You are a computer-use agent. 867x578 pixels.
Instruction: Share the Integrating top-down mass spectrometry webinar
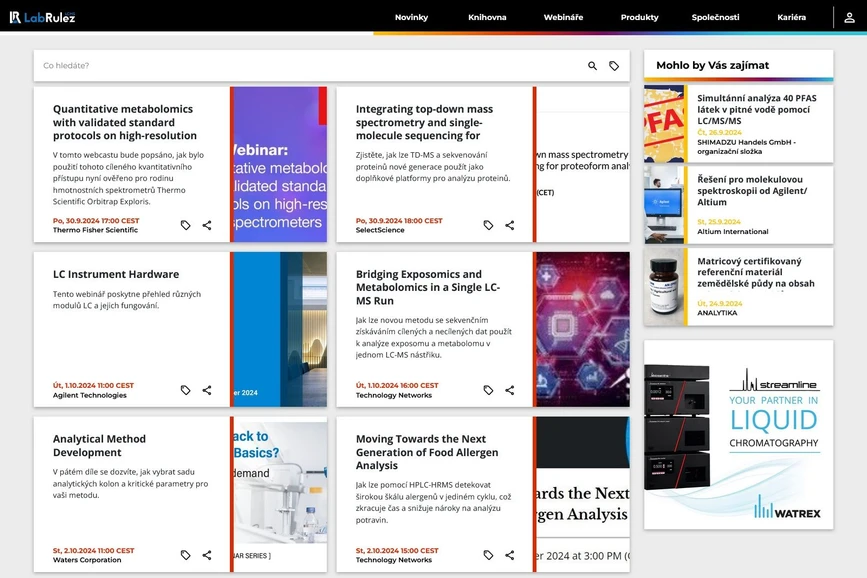pyautogui.click(x=510, y=225)
